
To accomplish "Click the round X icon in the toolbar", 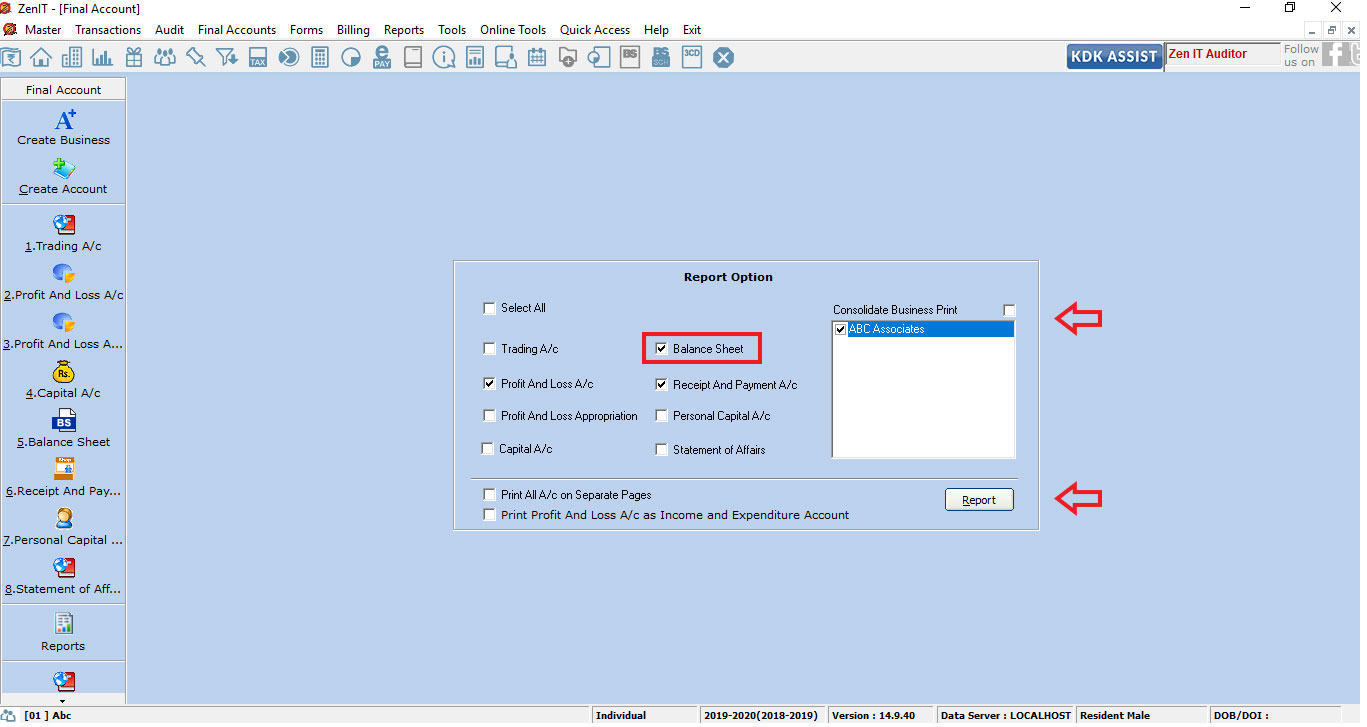I will tap(723, 58).
